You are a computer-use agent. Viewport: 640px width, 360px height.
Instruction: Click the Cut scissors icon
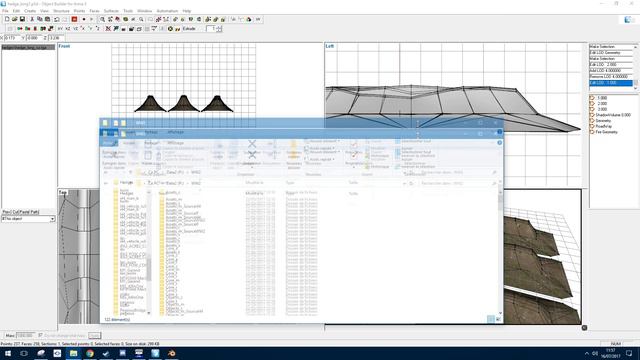click(x=32, y=19)
